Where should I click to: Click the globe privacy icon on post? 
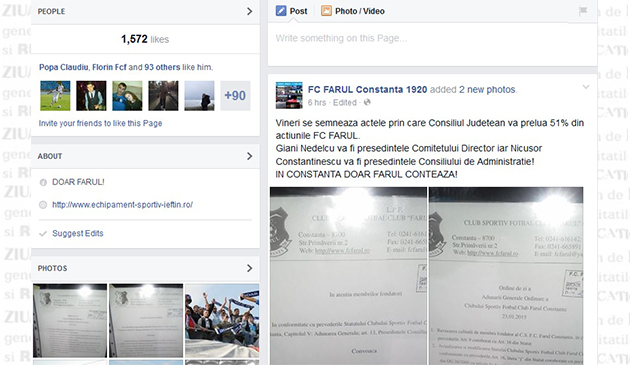(x=367, y=103)
